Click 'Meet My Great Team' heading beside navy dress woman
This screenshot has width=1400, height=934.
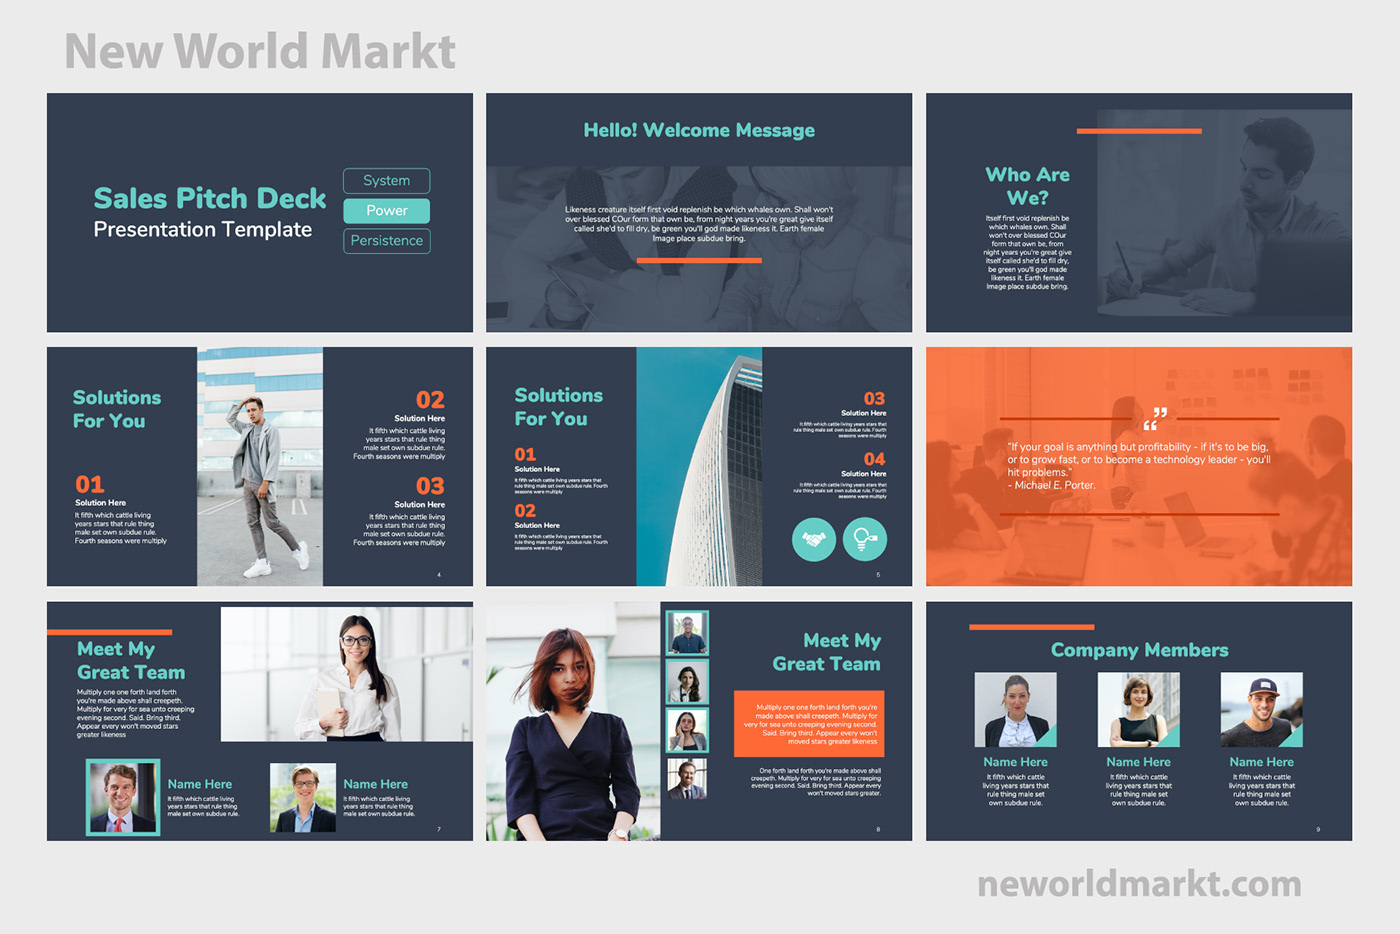tap(827, 652)
